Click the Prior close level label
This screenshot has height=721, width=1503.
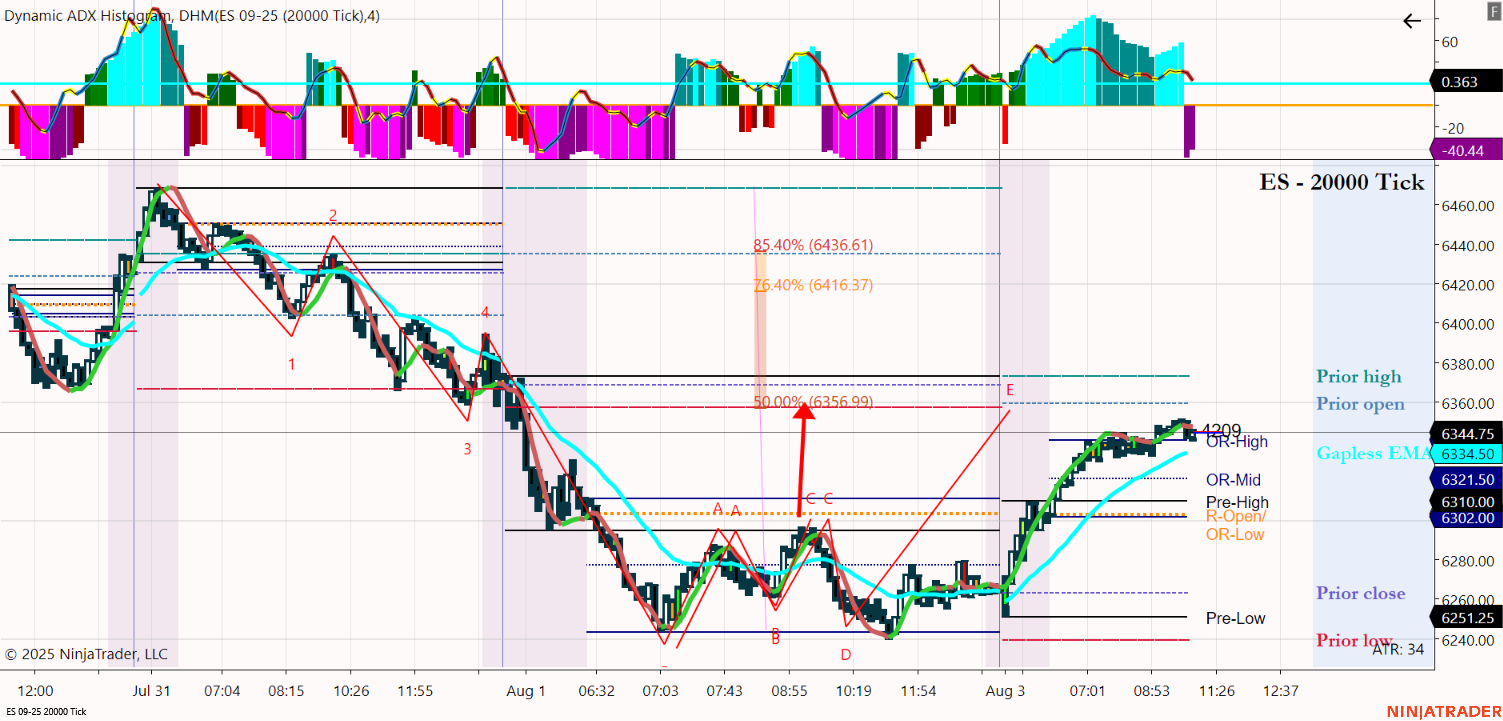1361,593
